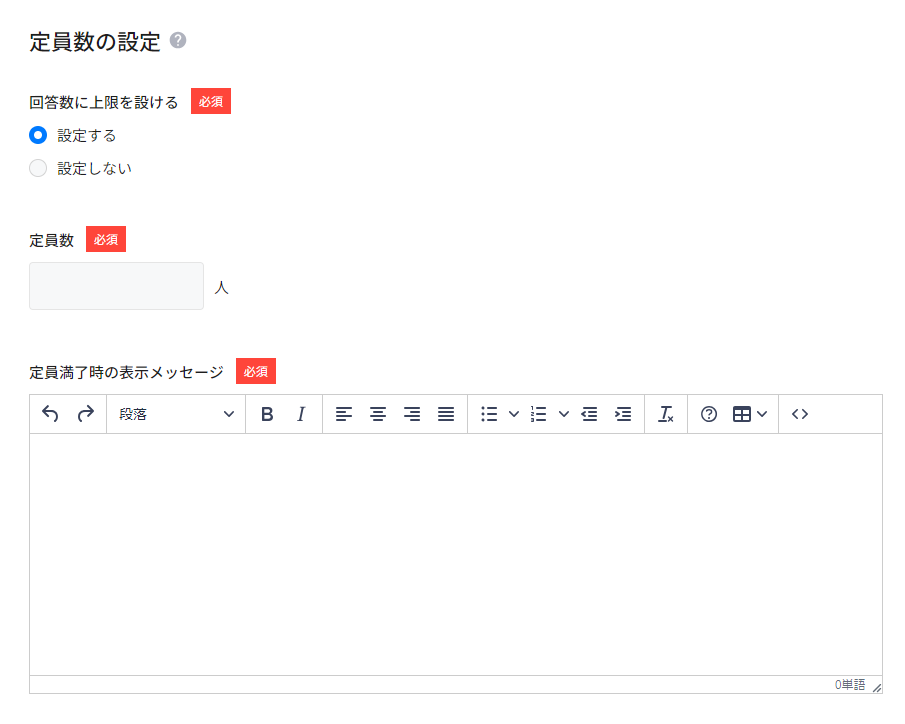This screenshot has height=724, width=905.
Task: Expand bulleted list style options
Action: click(514, 414)
